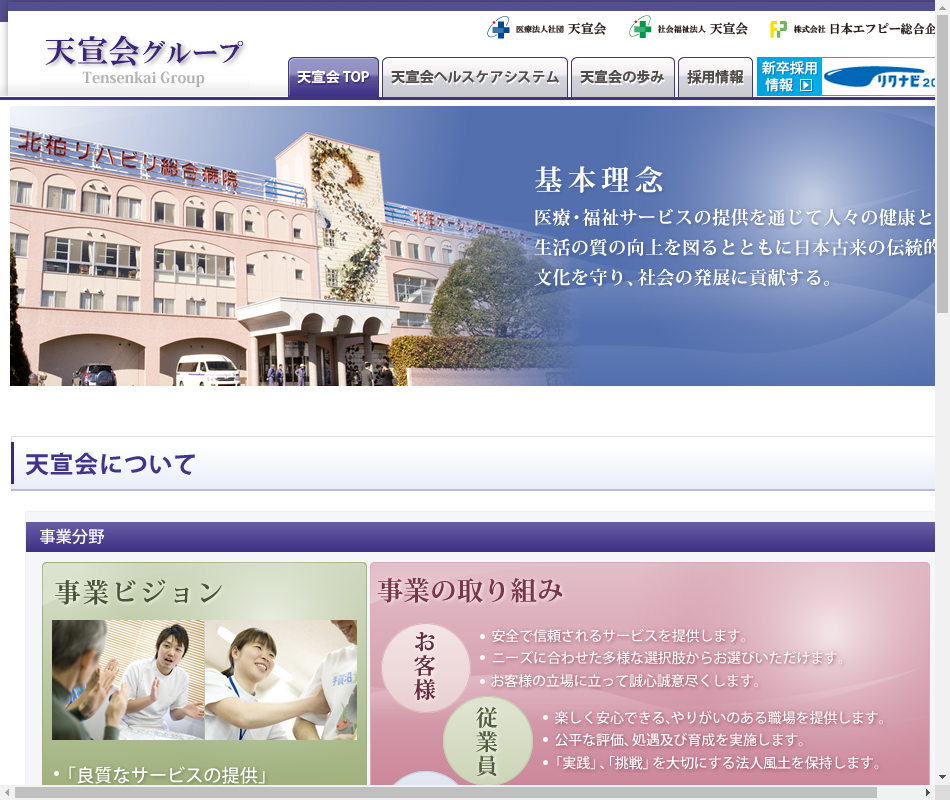
Task: Open the リクナビ banner
Action: (x=879, y=76)
